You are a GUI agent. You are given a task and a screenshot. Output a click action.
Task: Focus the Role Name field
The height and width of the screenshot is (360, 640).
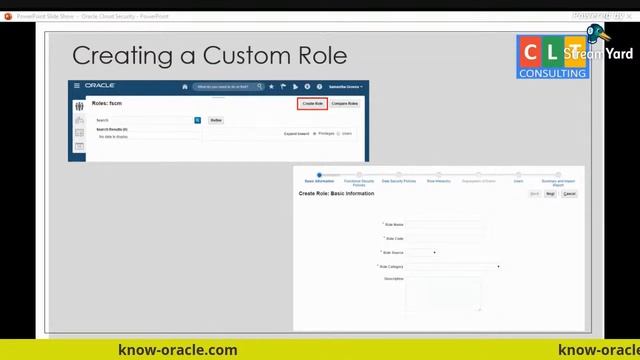(x=444, y=224)
